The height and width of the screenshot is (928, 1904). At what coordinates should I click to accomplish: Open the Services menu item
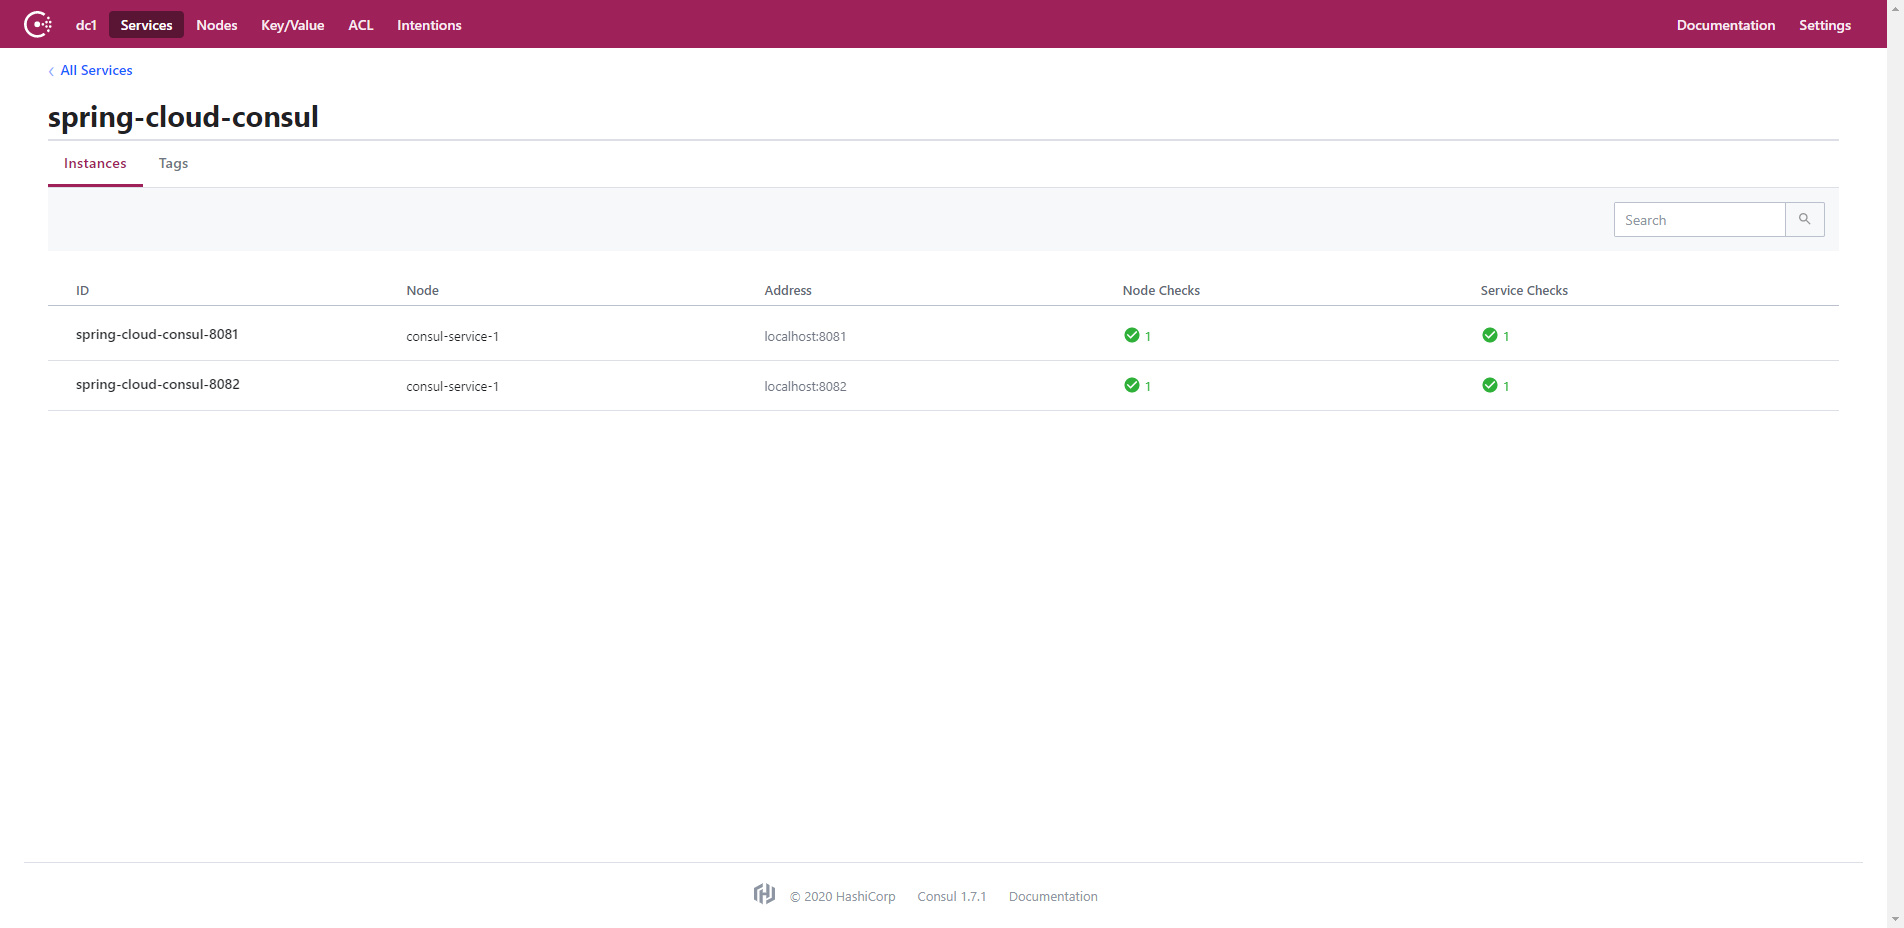(146, 25)
